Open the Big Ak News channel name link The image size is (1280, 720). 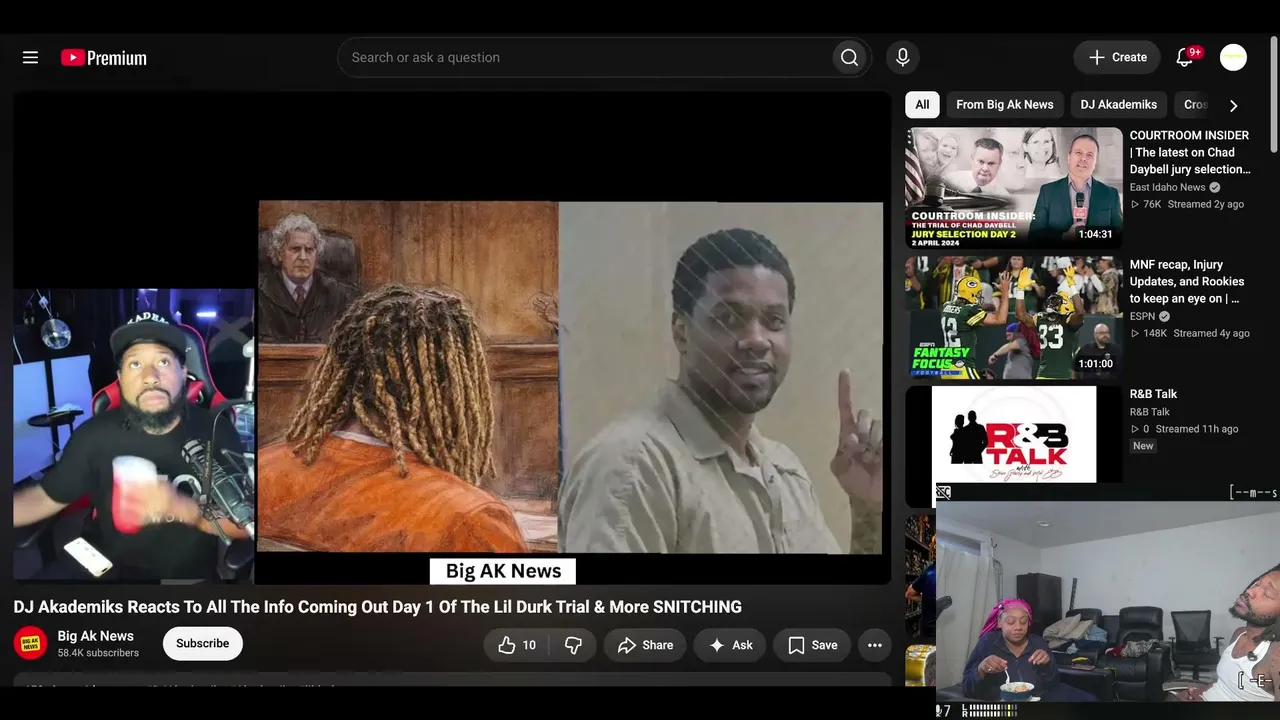95,636
